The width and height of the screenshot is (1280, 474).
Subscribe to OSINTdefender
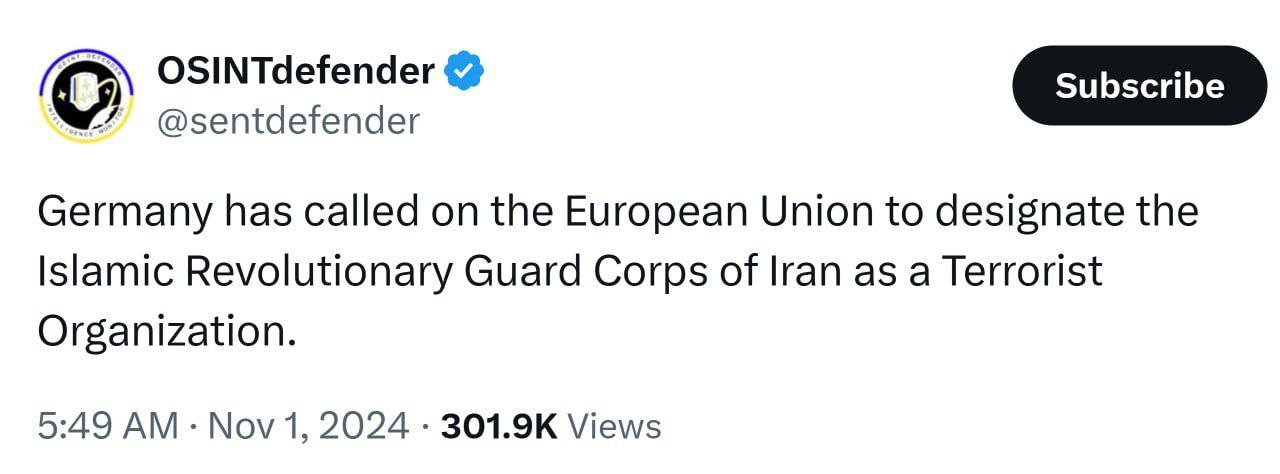pyautogui.click(x=1140, y=85)
